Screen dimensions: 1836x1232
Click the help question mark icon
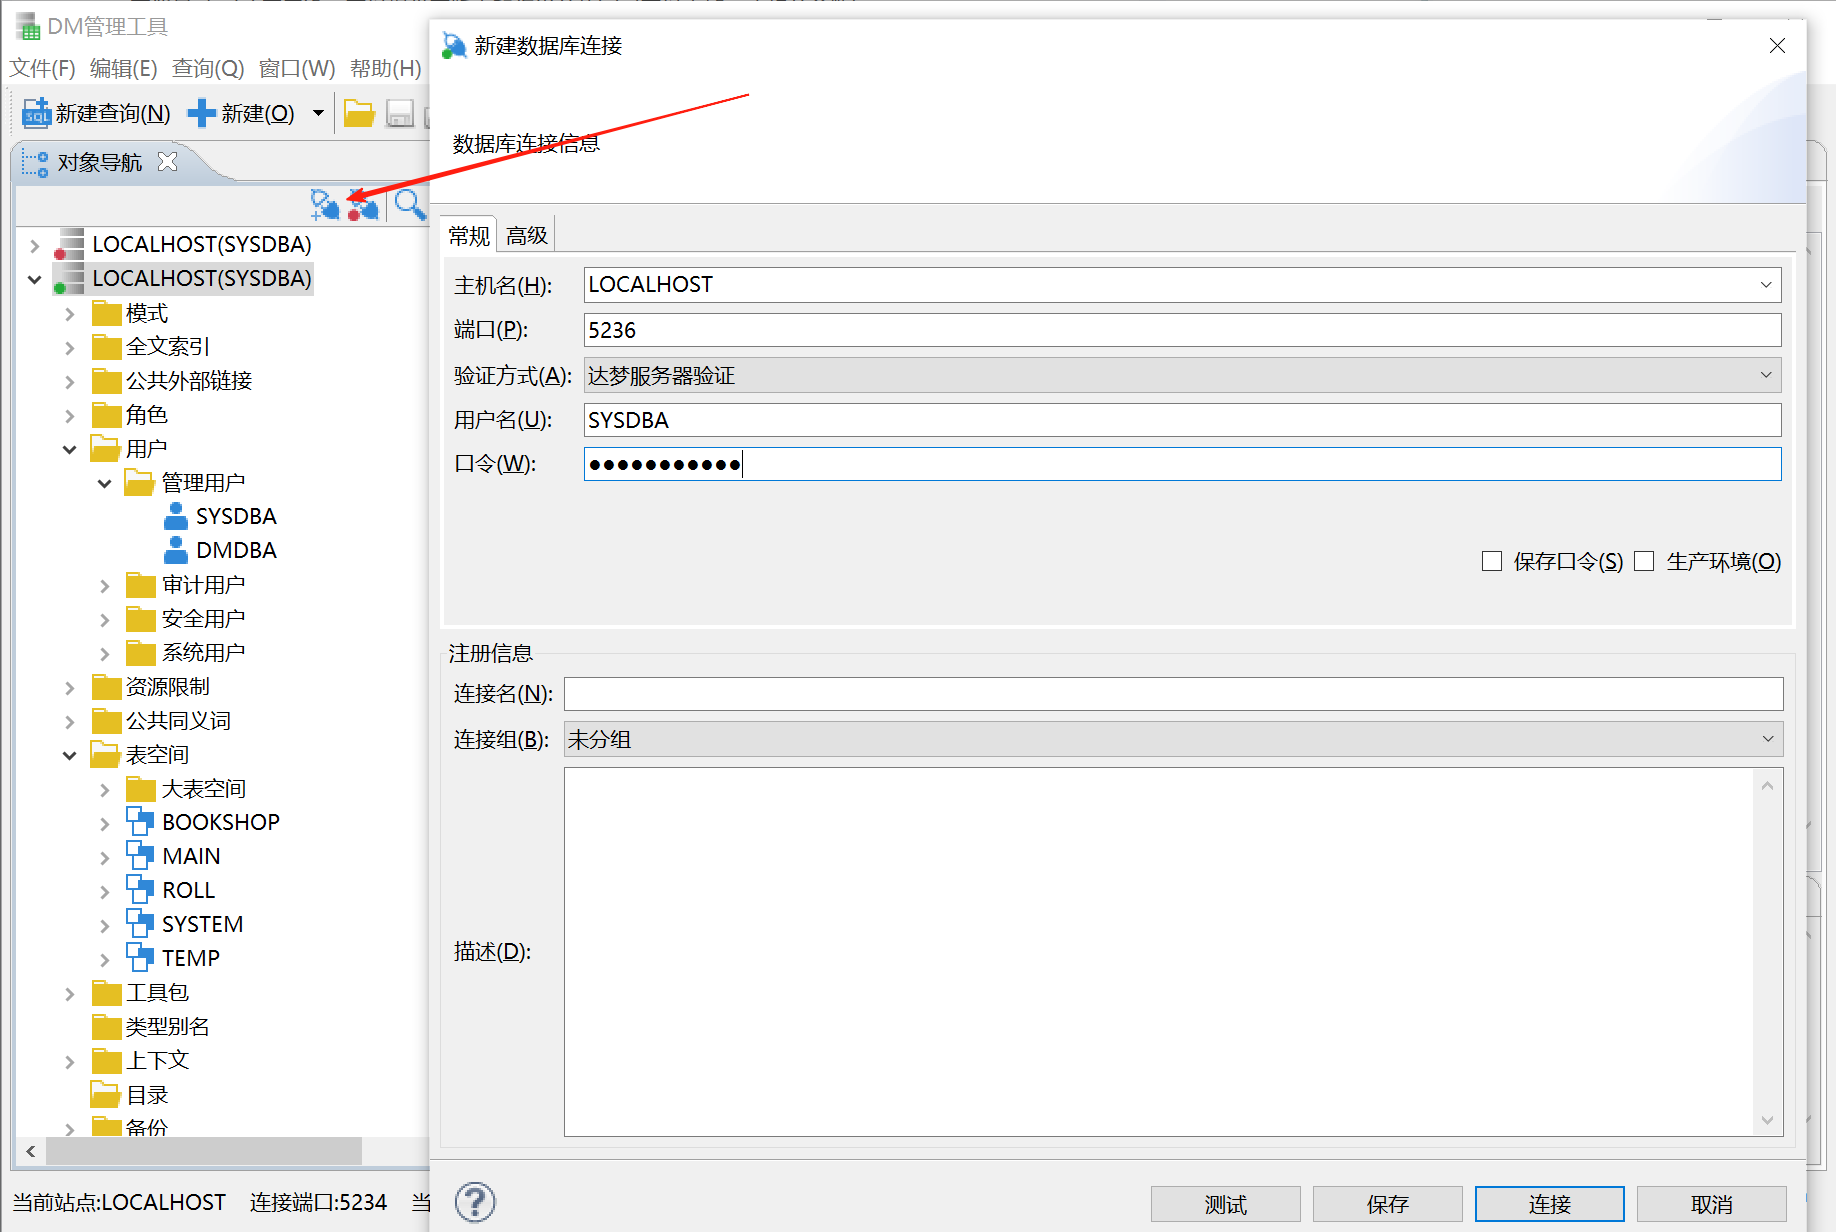pyautogui.click(x=475, y=1202)
